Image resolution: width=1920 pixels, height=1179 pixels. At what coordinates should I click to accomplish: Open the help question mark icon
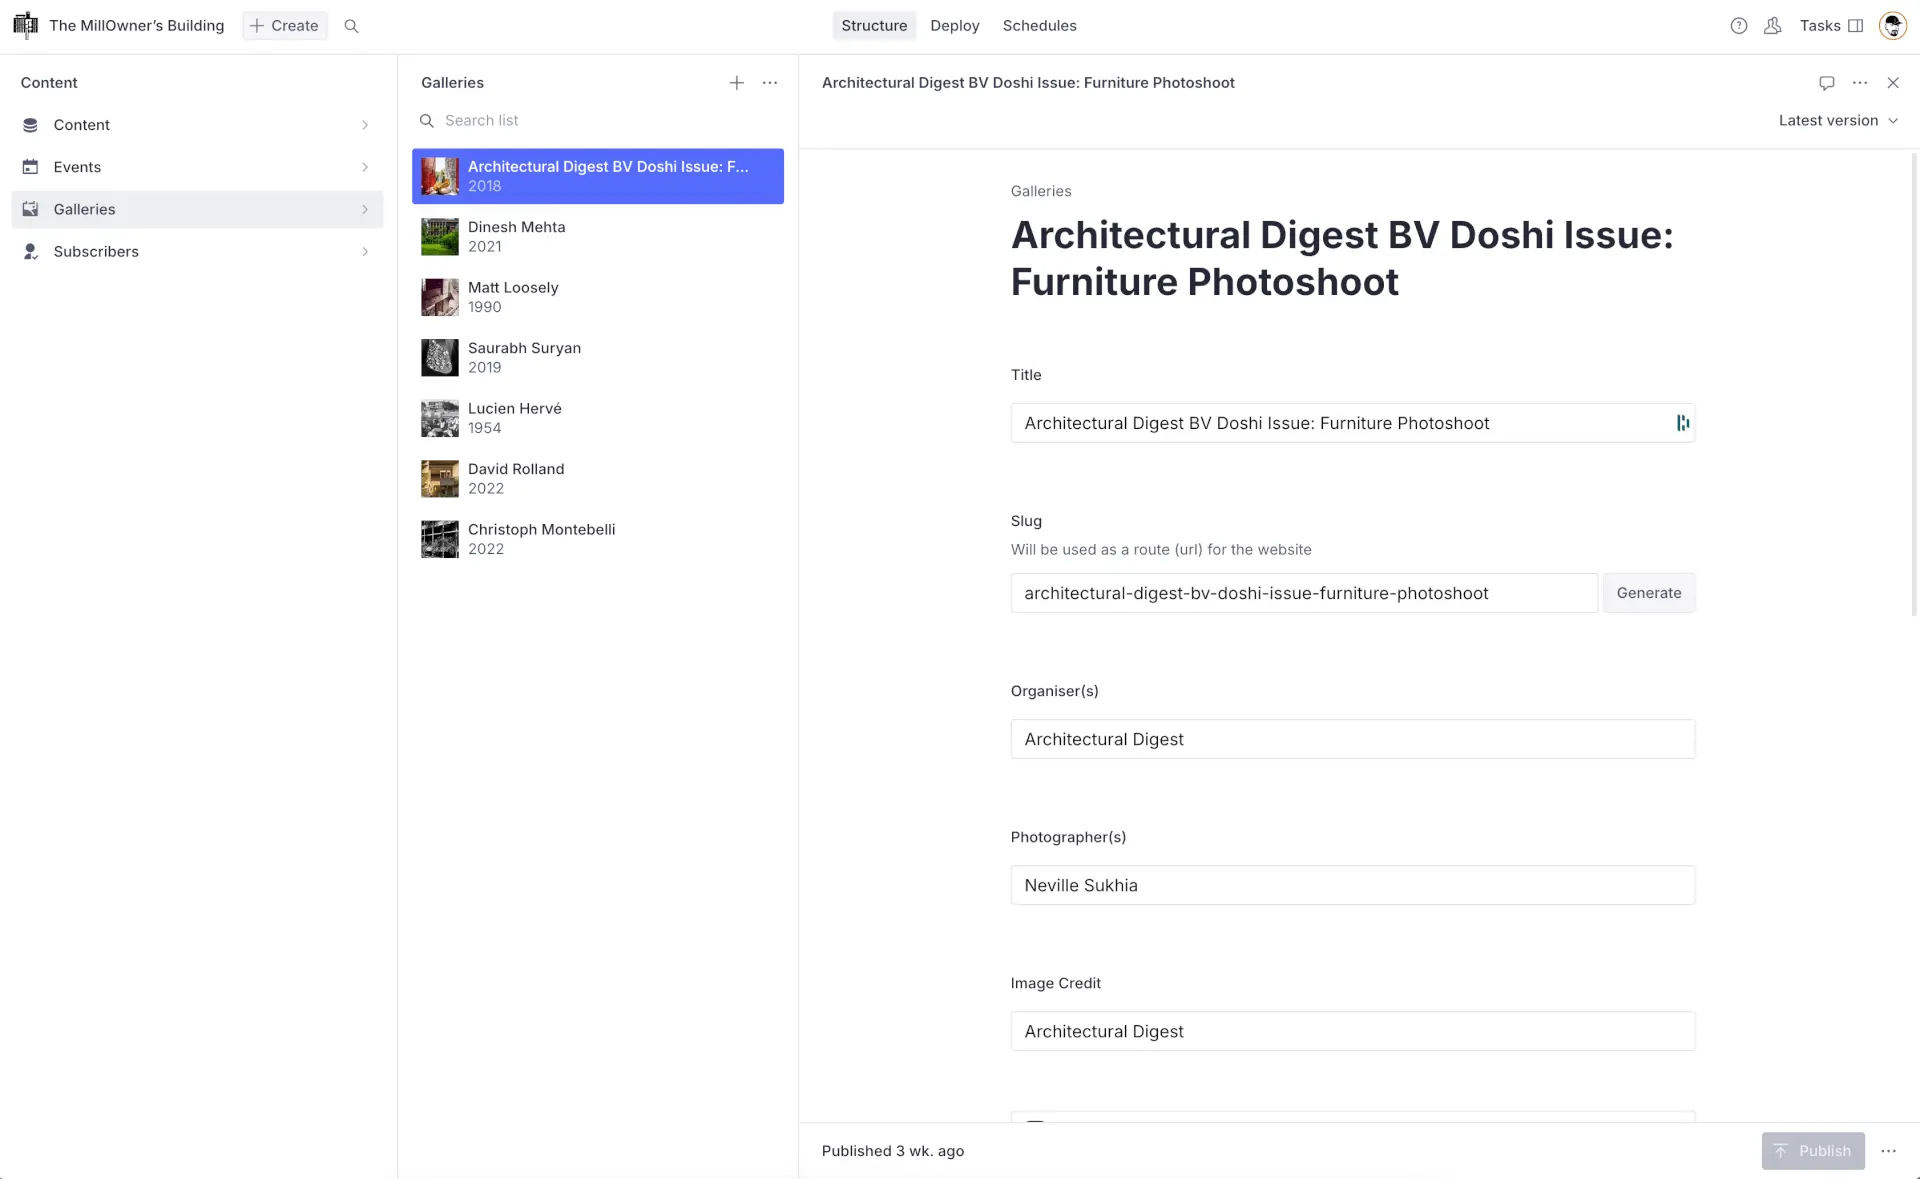point(1738,26)
